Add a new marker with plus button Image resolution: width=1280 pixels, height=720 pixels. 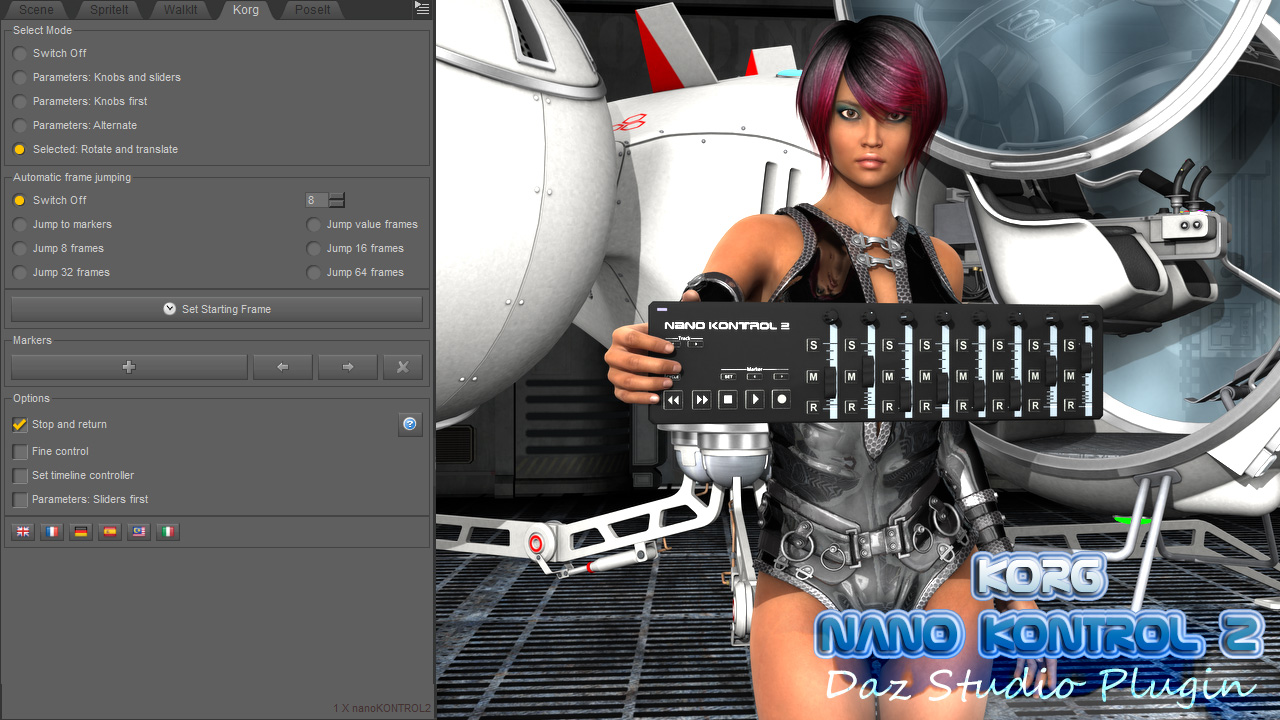click(129, 367)
